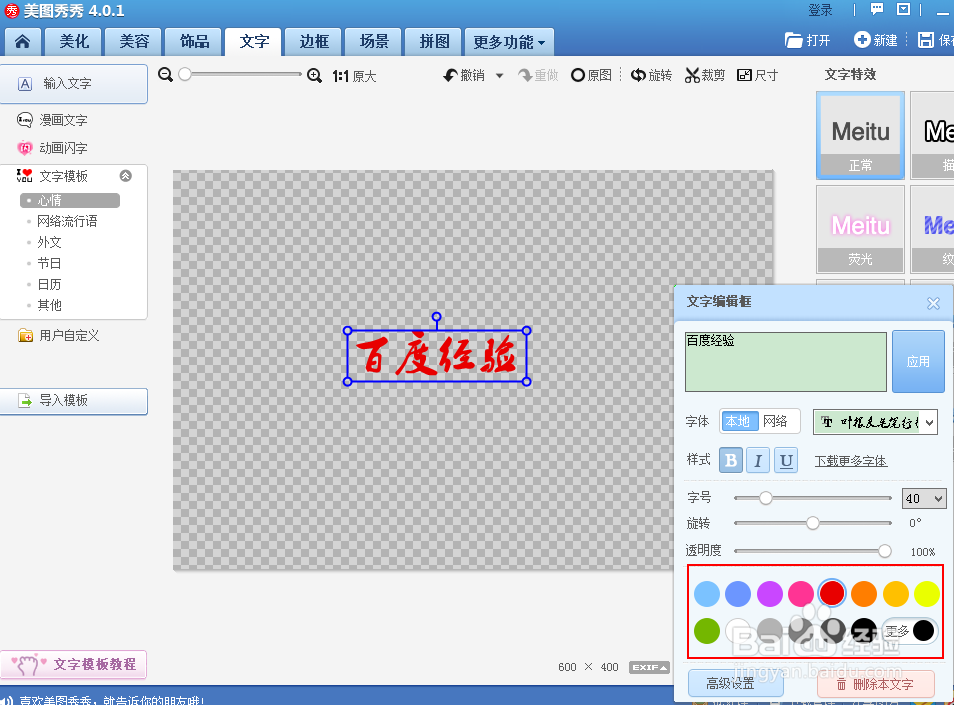Screen dimensions: 954x705
Task: Click 登录 to sign in
Action: [820, 10]
